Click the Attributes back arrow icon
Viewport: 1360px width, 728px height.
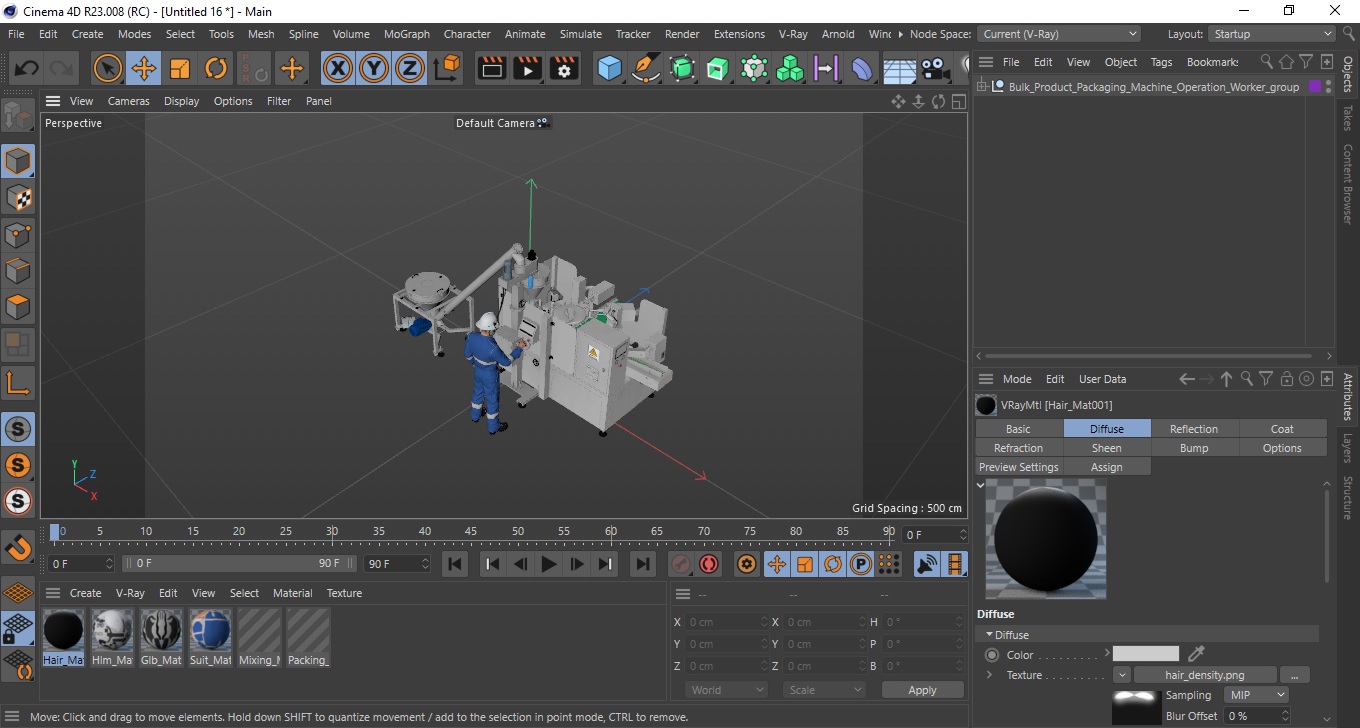(1187, 379)
